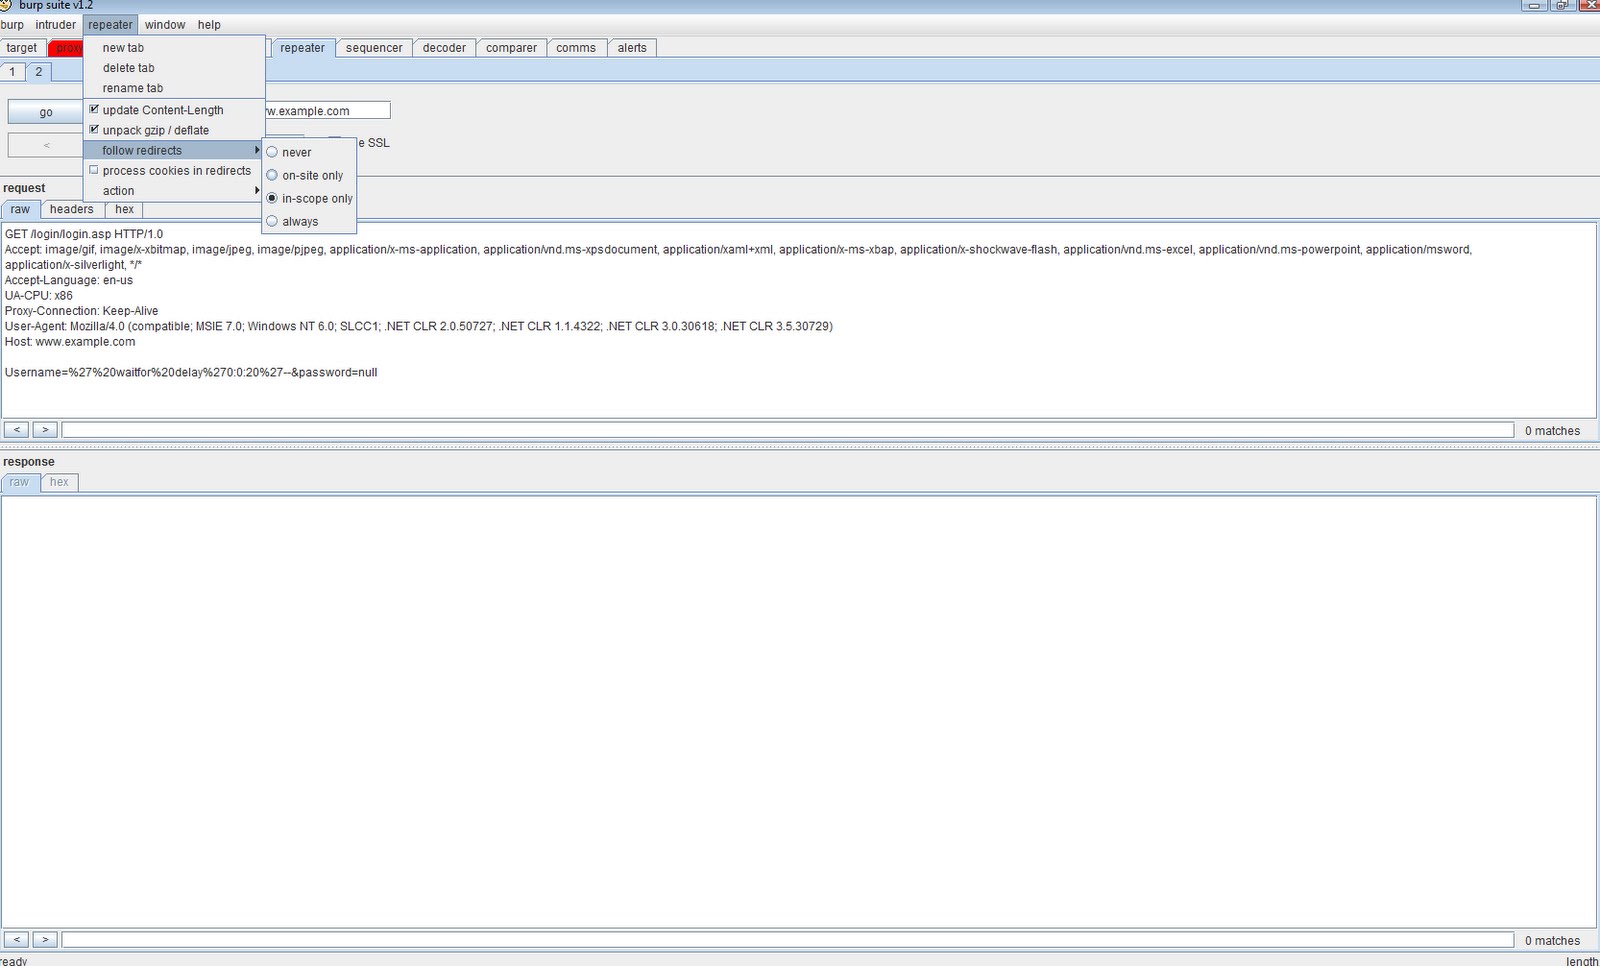Toggle unpack gzip / deflate checkbox
This screenshot has height=966, width=1600.
coord(94,129)
